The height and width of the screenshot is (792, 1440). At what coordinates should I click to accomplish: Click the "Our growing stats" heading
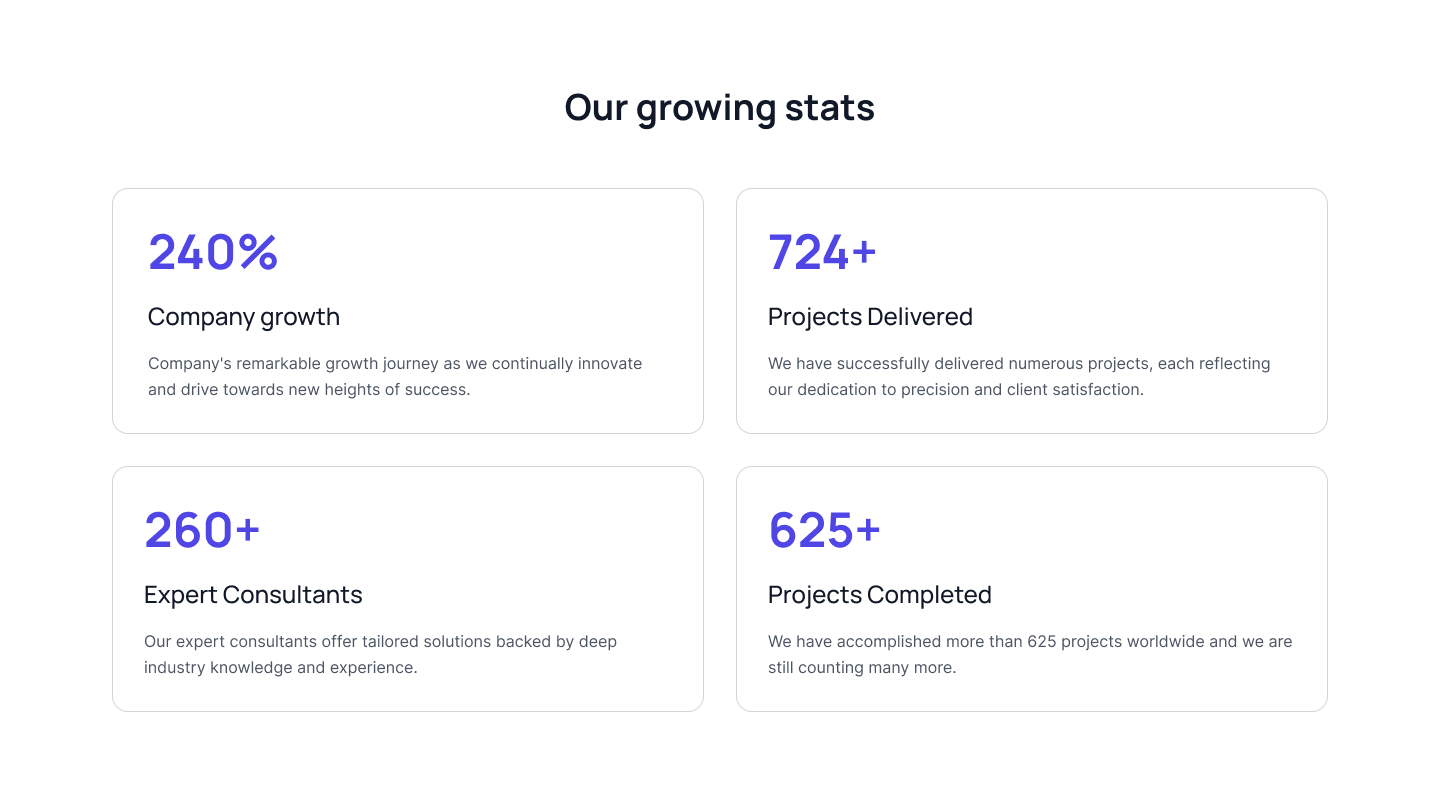[x=719, y=108]
